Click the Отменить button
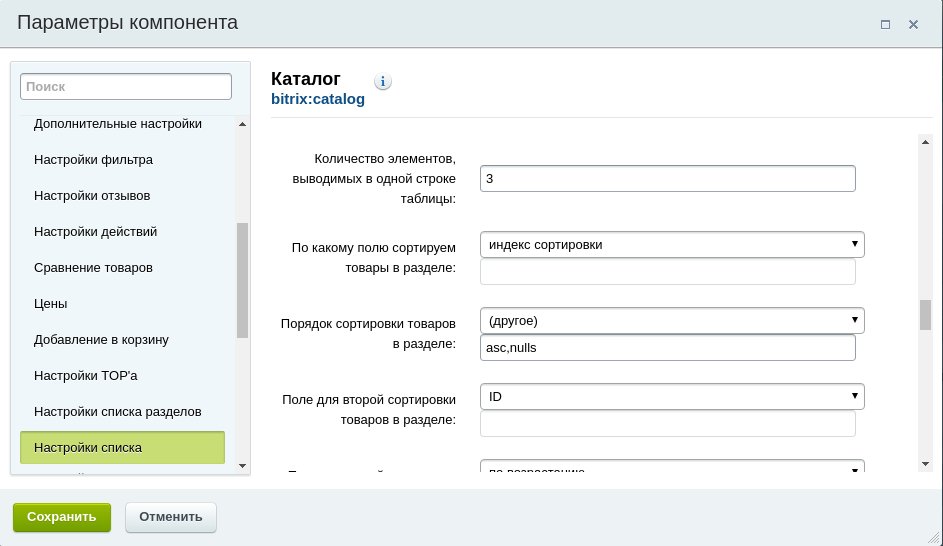Viewport: 943px width, 546px height. 171,517
